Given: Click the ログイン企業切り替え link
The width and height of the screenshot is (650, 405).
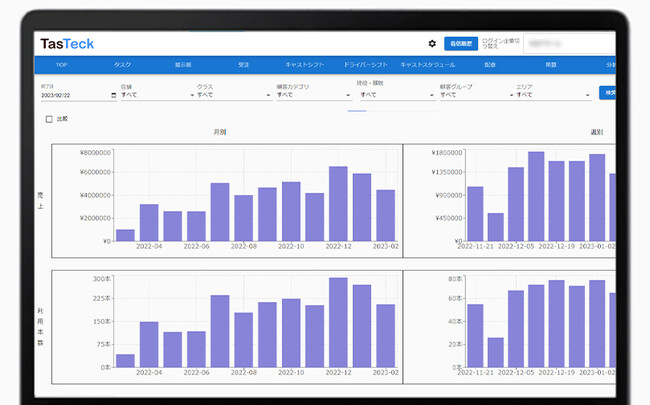Looking at the screenshot, I should click(x=498, y=44).
